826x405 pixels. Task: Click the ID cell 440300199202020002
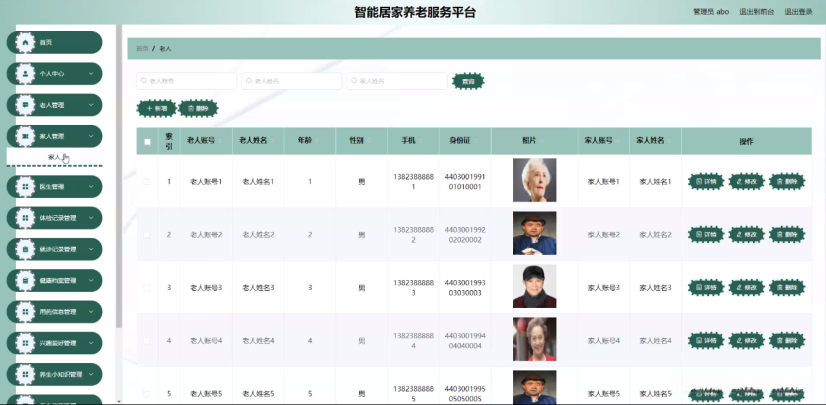click(465, 235)
